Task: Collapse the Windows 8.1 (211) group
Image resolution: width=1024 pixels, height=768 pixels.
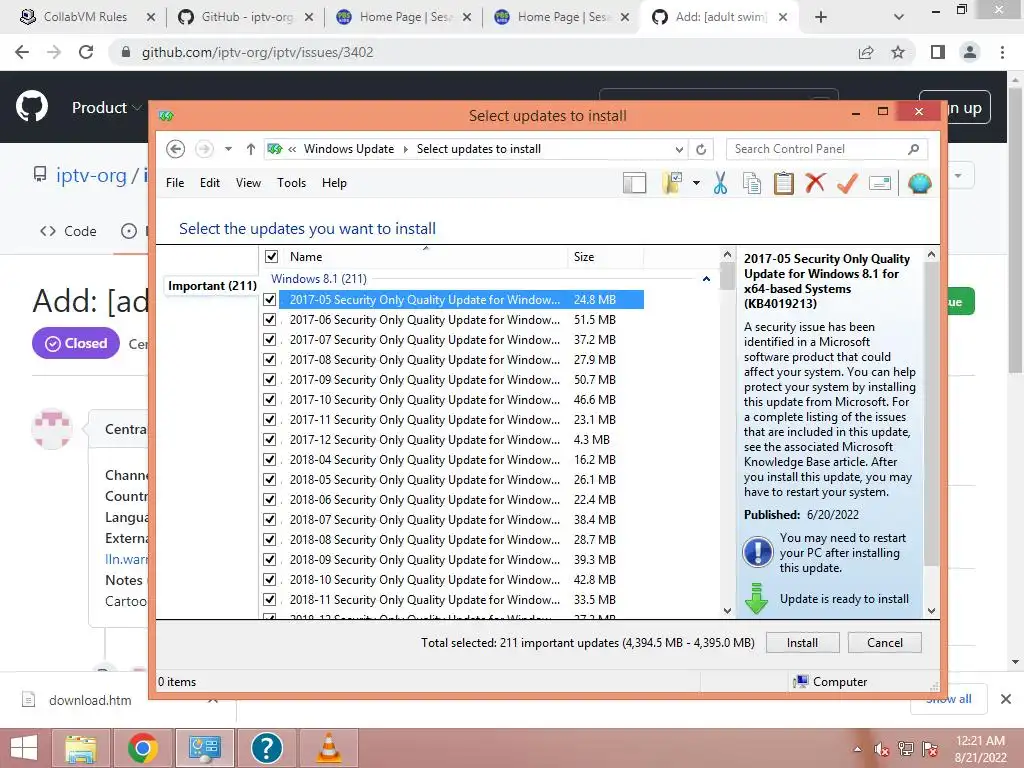Action: (x=706, y=279)
